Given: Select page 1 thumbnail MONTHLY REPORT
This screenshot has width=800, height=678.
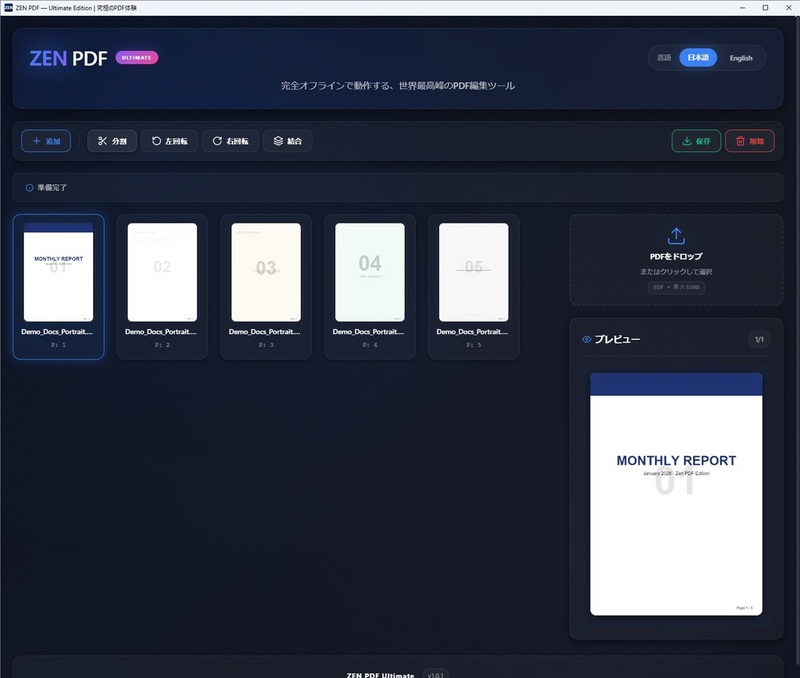Looking at the screenshot, I should click(58, 272).
